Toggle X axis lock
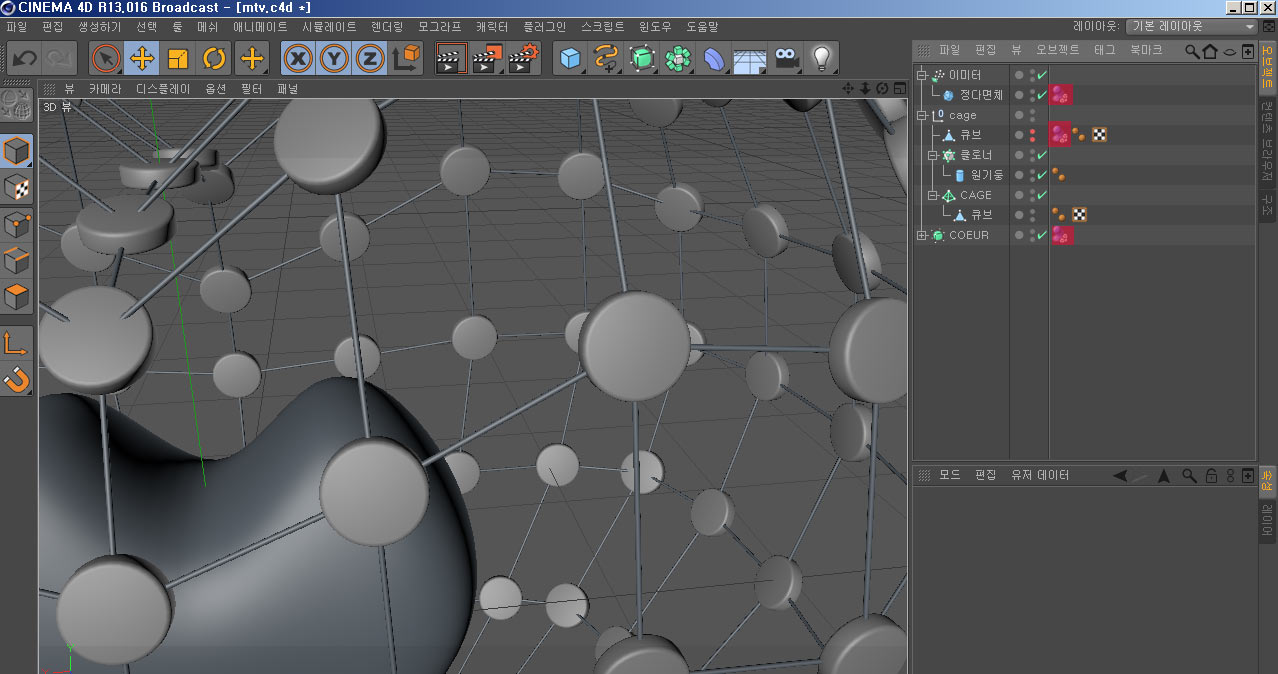 point(298,58)
